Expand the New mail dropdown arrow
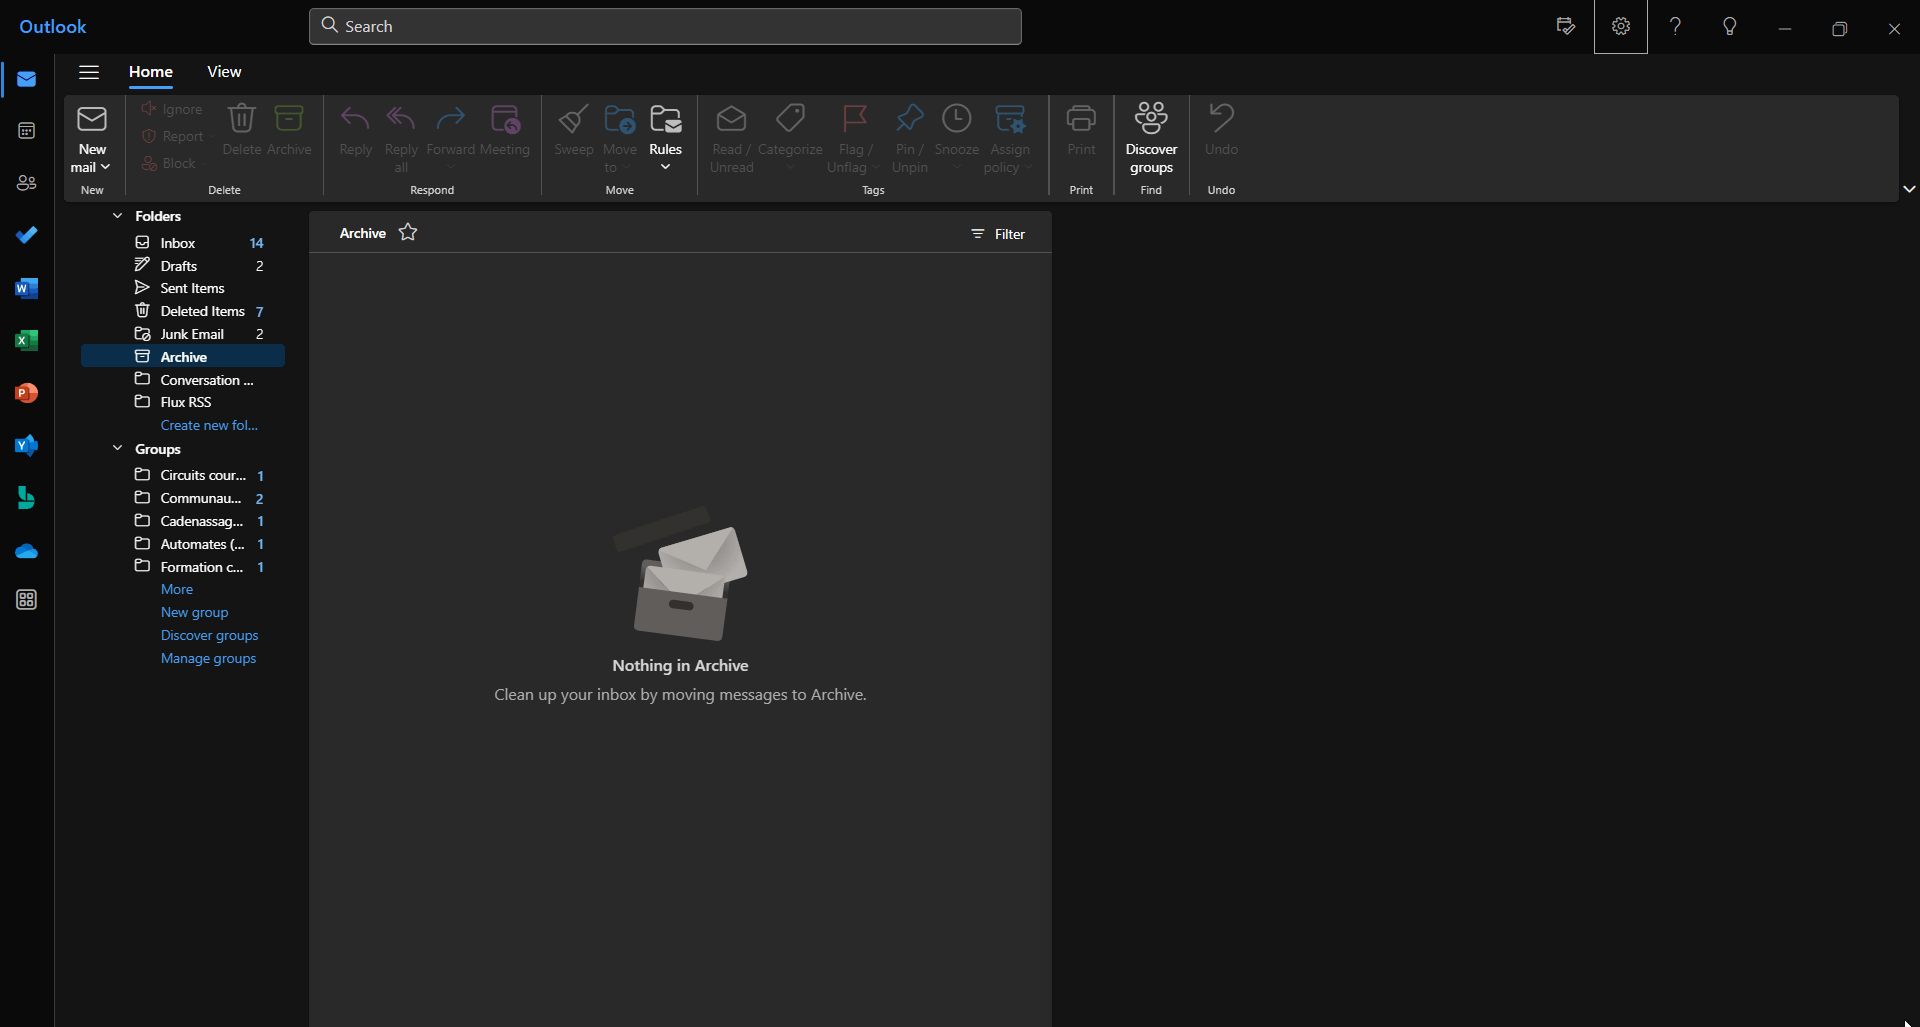Image resolution: width=1920 pixels, height=1027 pixels. [x=105, y=167]
